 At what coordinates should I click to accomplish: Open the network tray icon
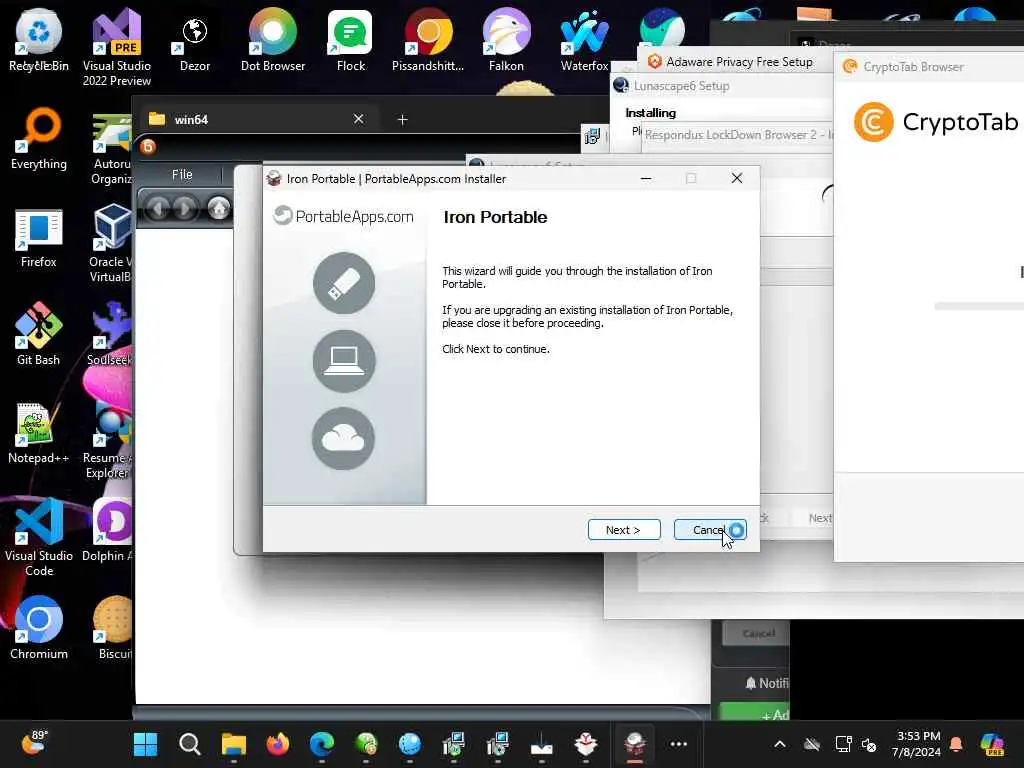[843, 744]
